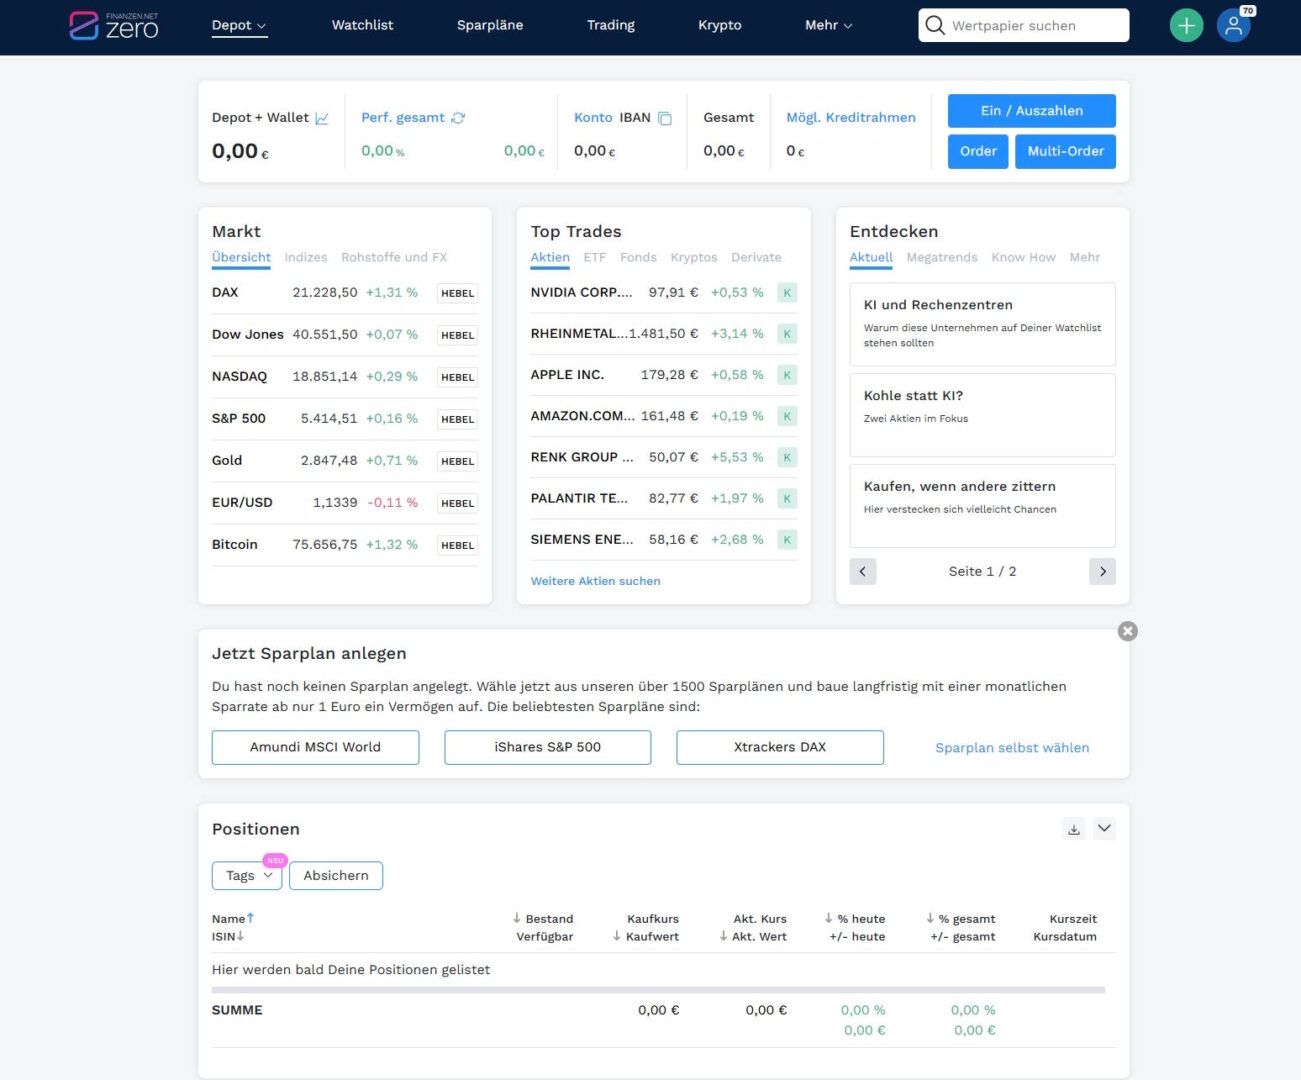This screenshot has height=1080, width=1301.
Task: Expand the Mehr navigation menu
Action: coord(829,25)
